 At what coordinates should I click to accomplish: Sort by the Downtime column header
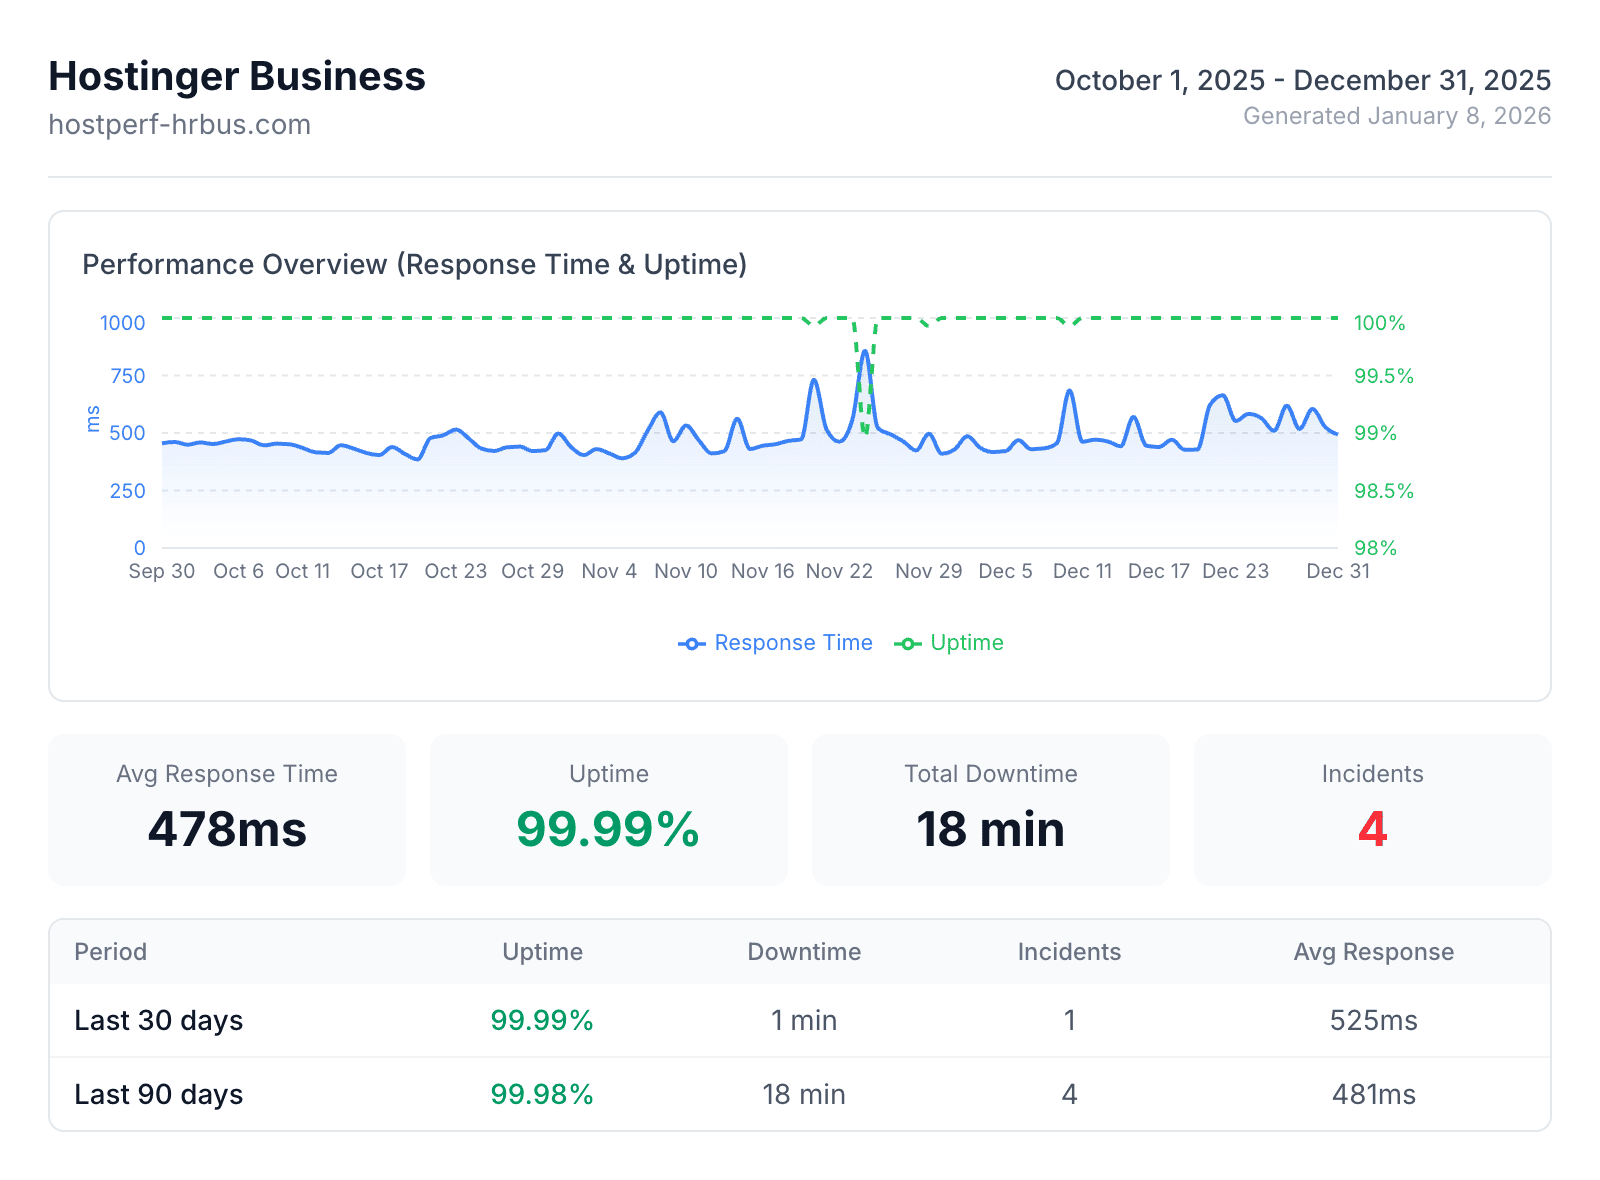804,952
